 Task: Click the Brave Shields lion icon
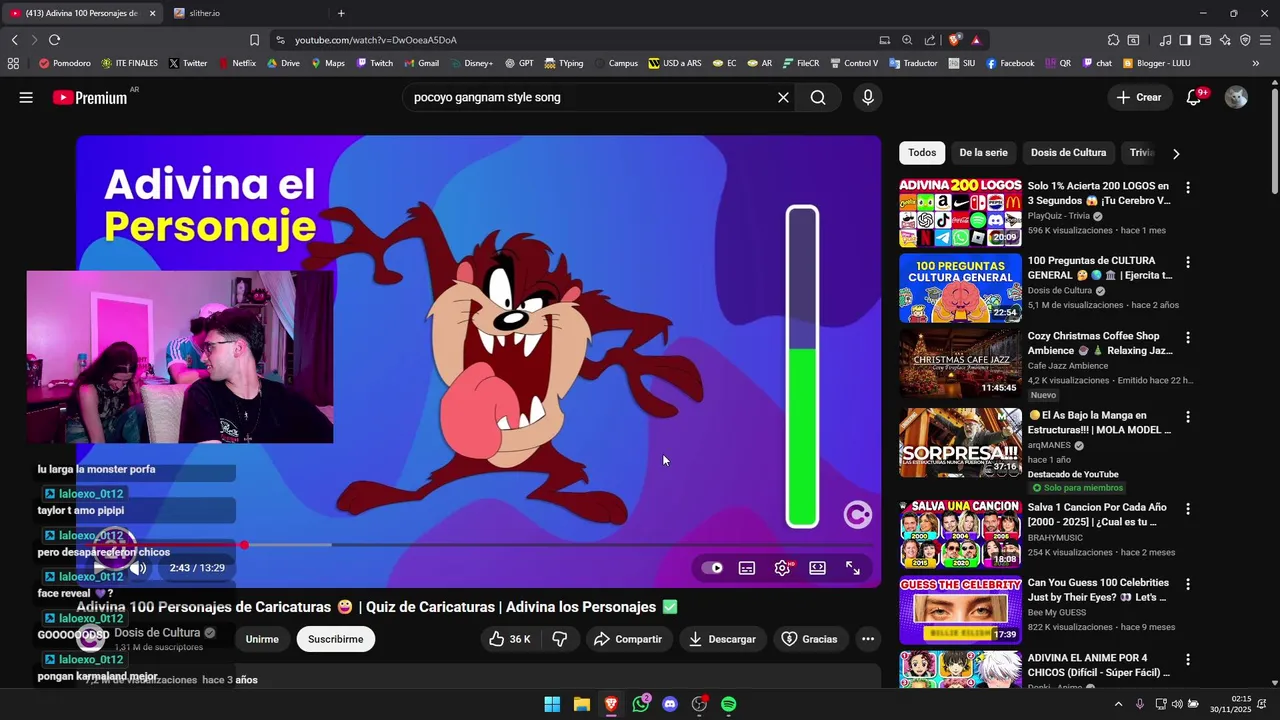pyautogui.click(x=955, y=40)
